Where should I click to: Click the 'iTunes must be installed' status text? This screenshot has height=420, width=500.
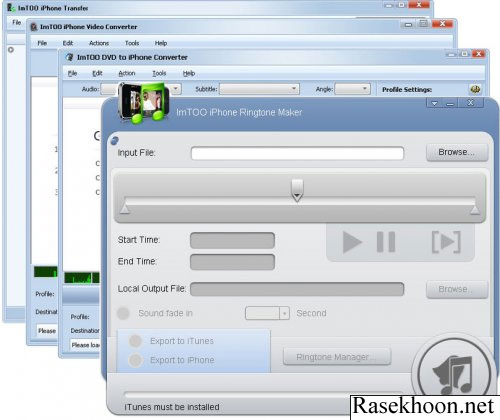[172, 407]
